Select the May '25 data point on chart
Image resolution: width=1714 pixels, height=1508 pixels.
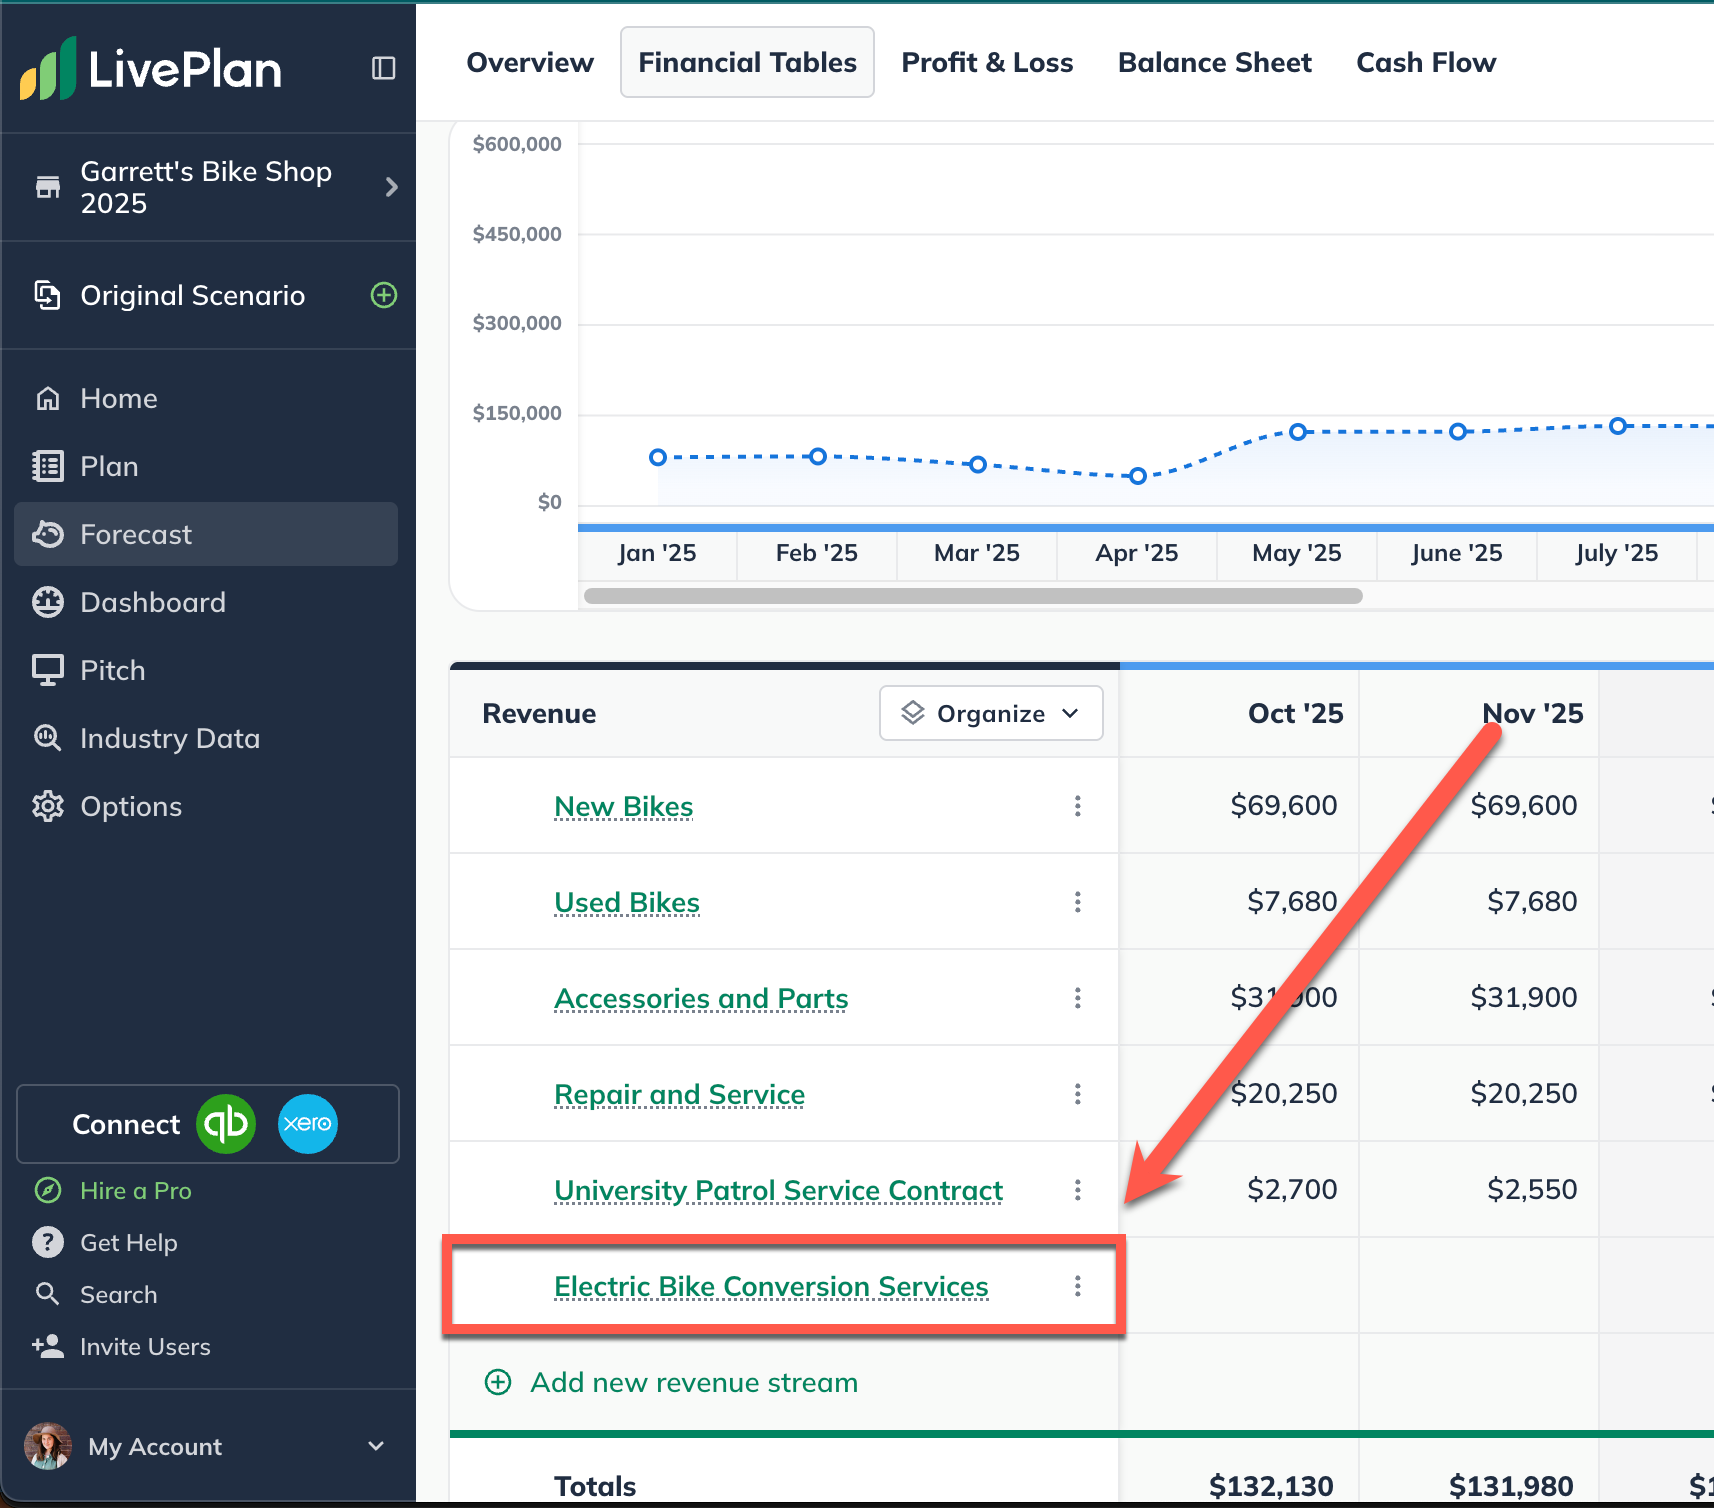click(x=1297, y=432)
